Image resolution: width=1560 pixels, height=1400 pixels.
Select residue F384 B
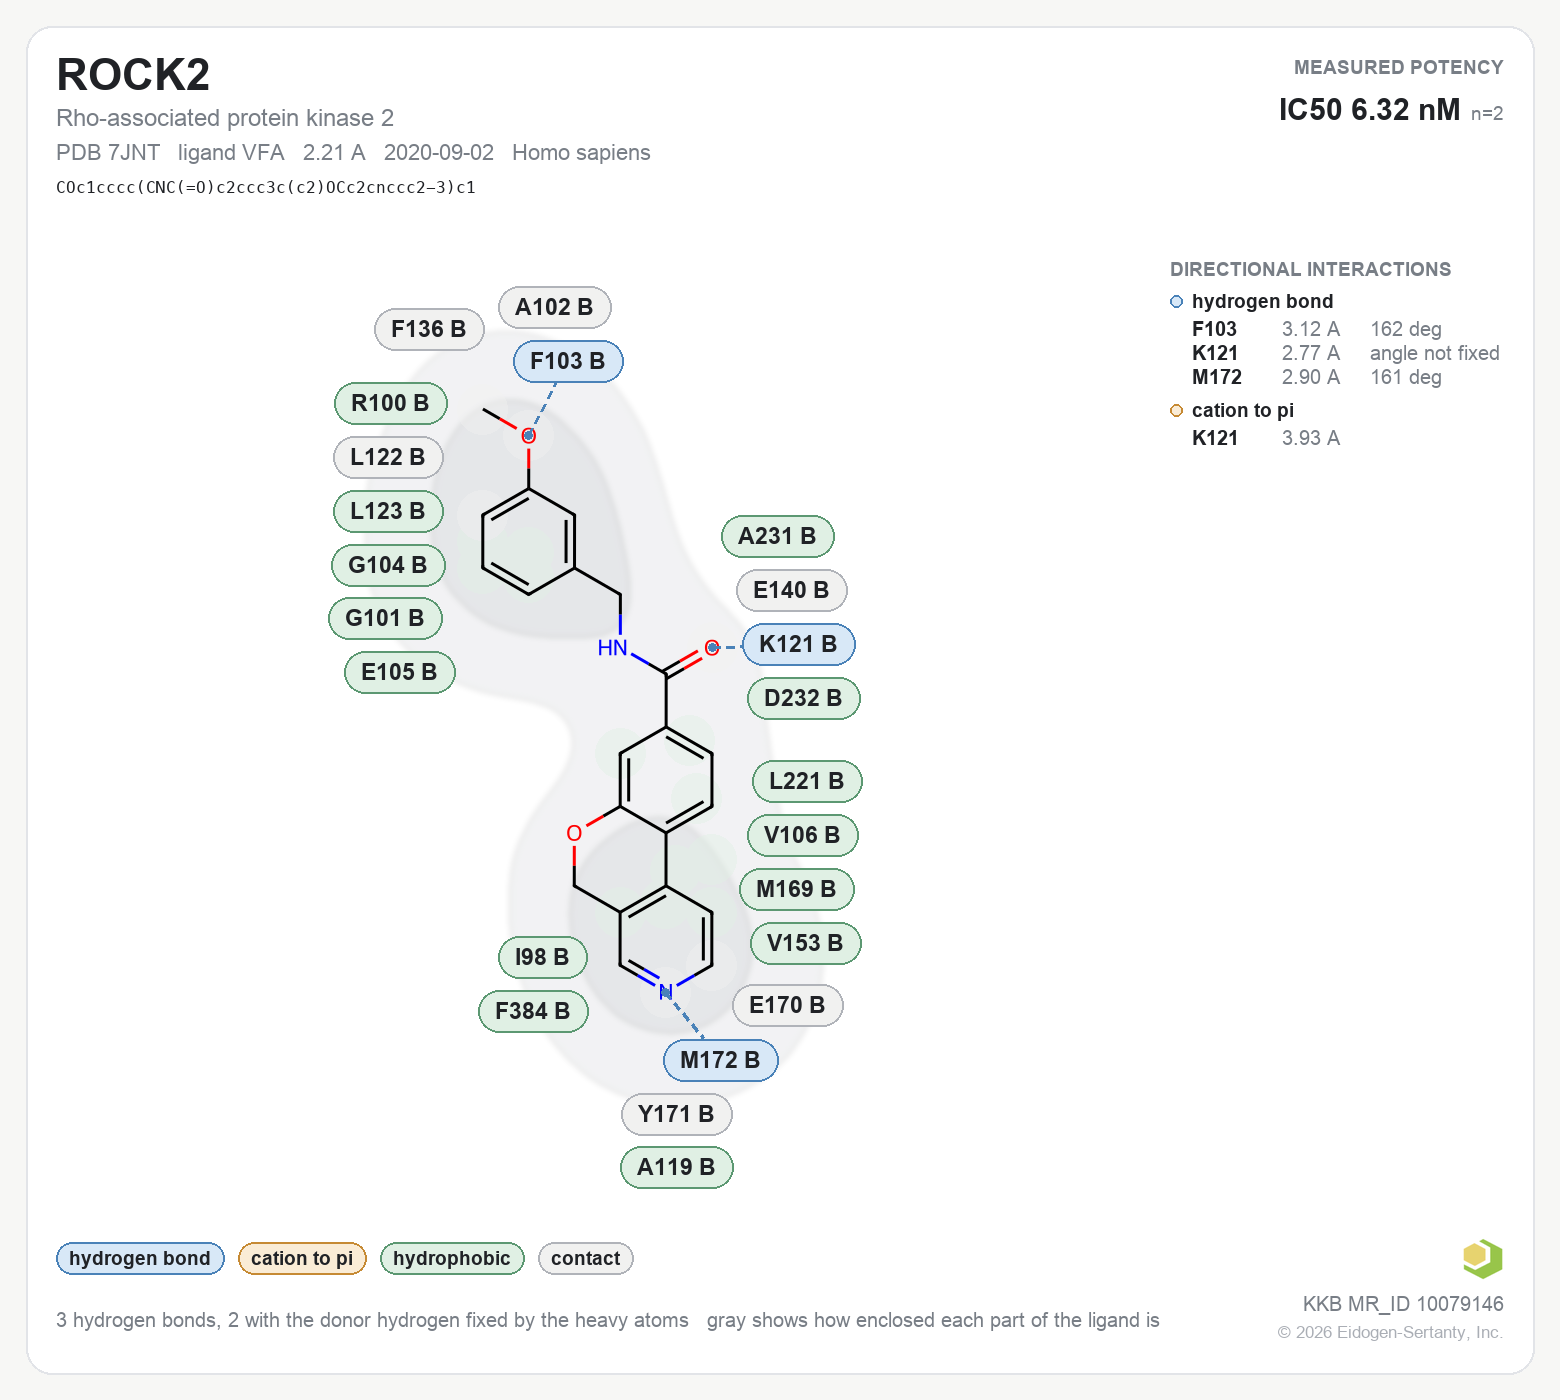[x=533, y=1011]
